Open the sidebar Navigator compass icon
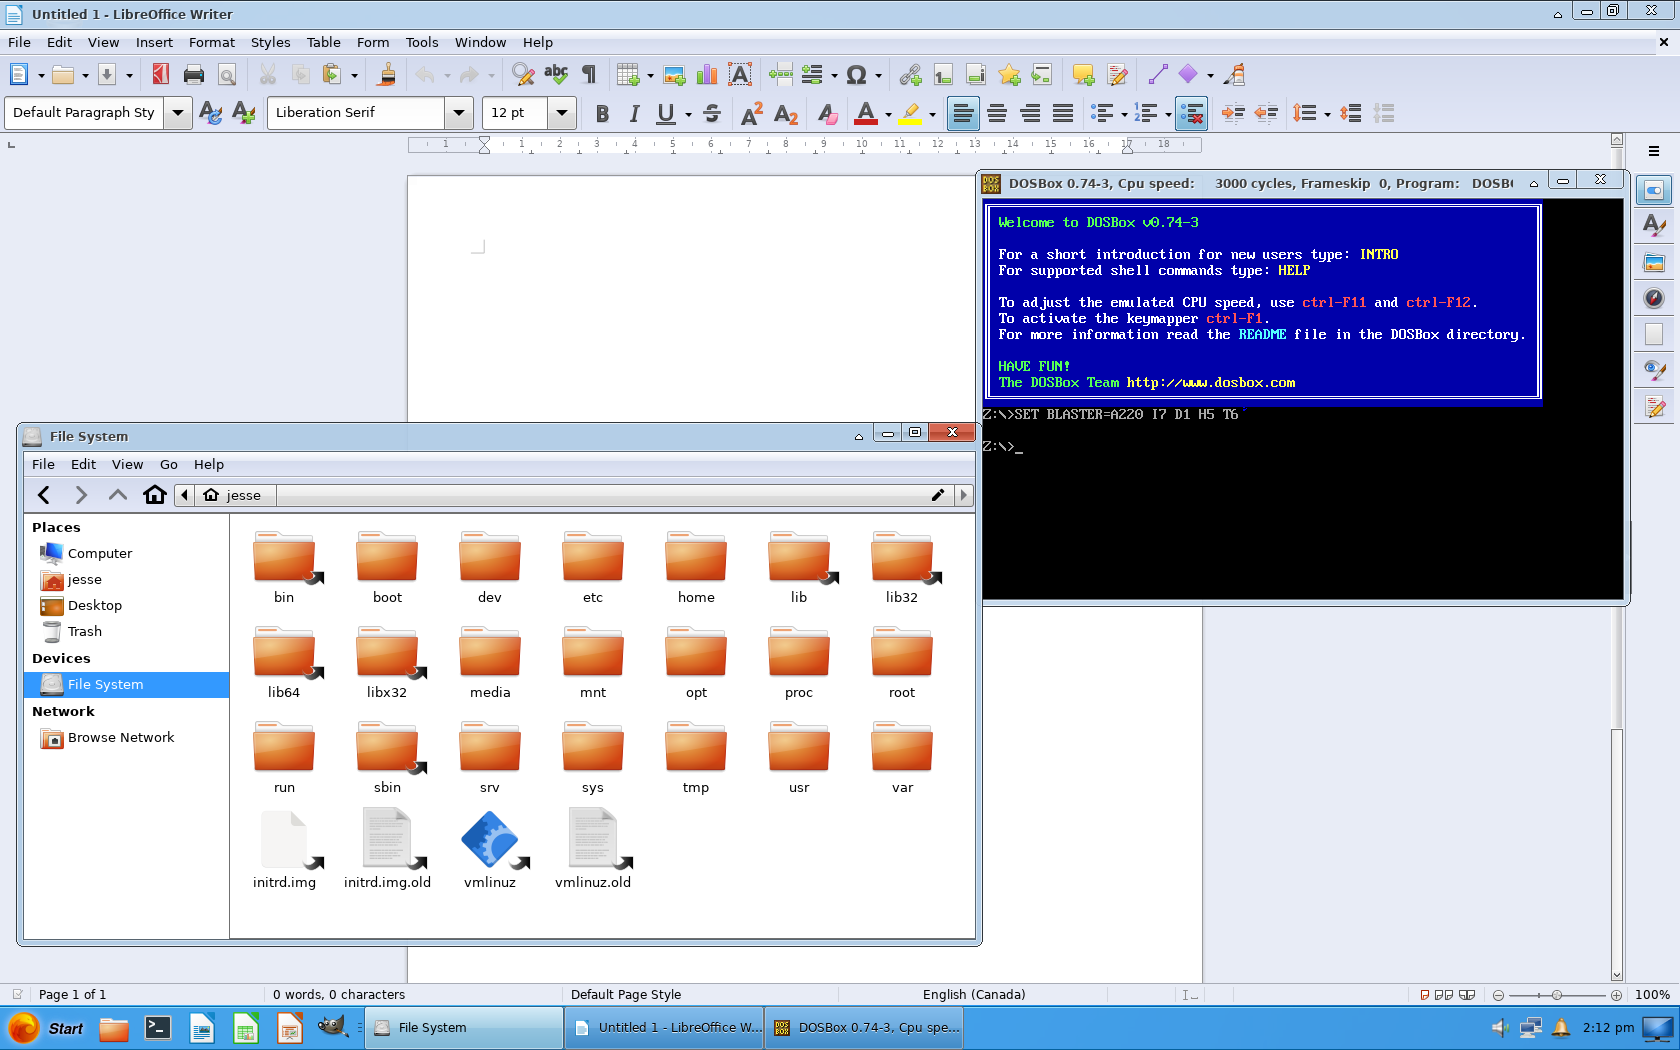Viewport: 1680px width, 1050px height. (1654, 298)
